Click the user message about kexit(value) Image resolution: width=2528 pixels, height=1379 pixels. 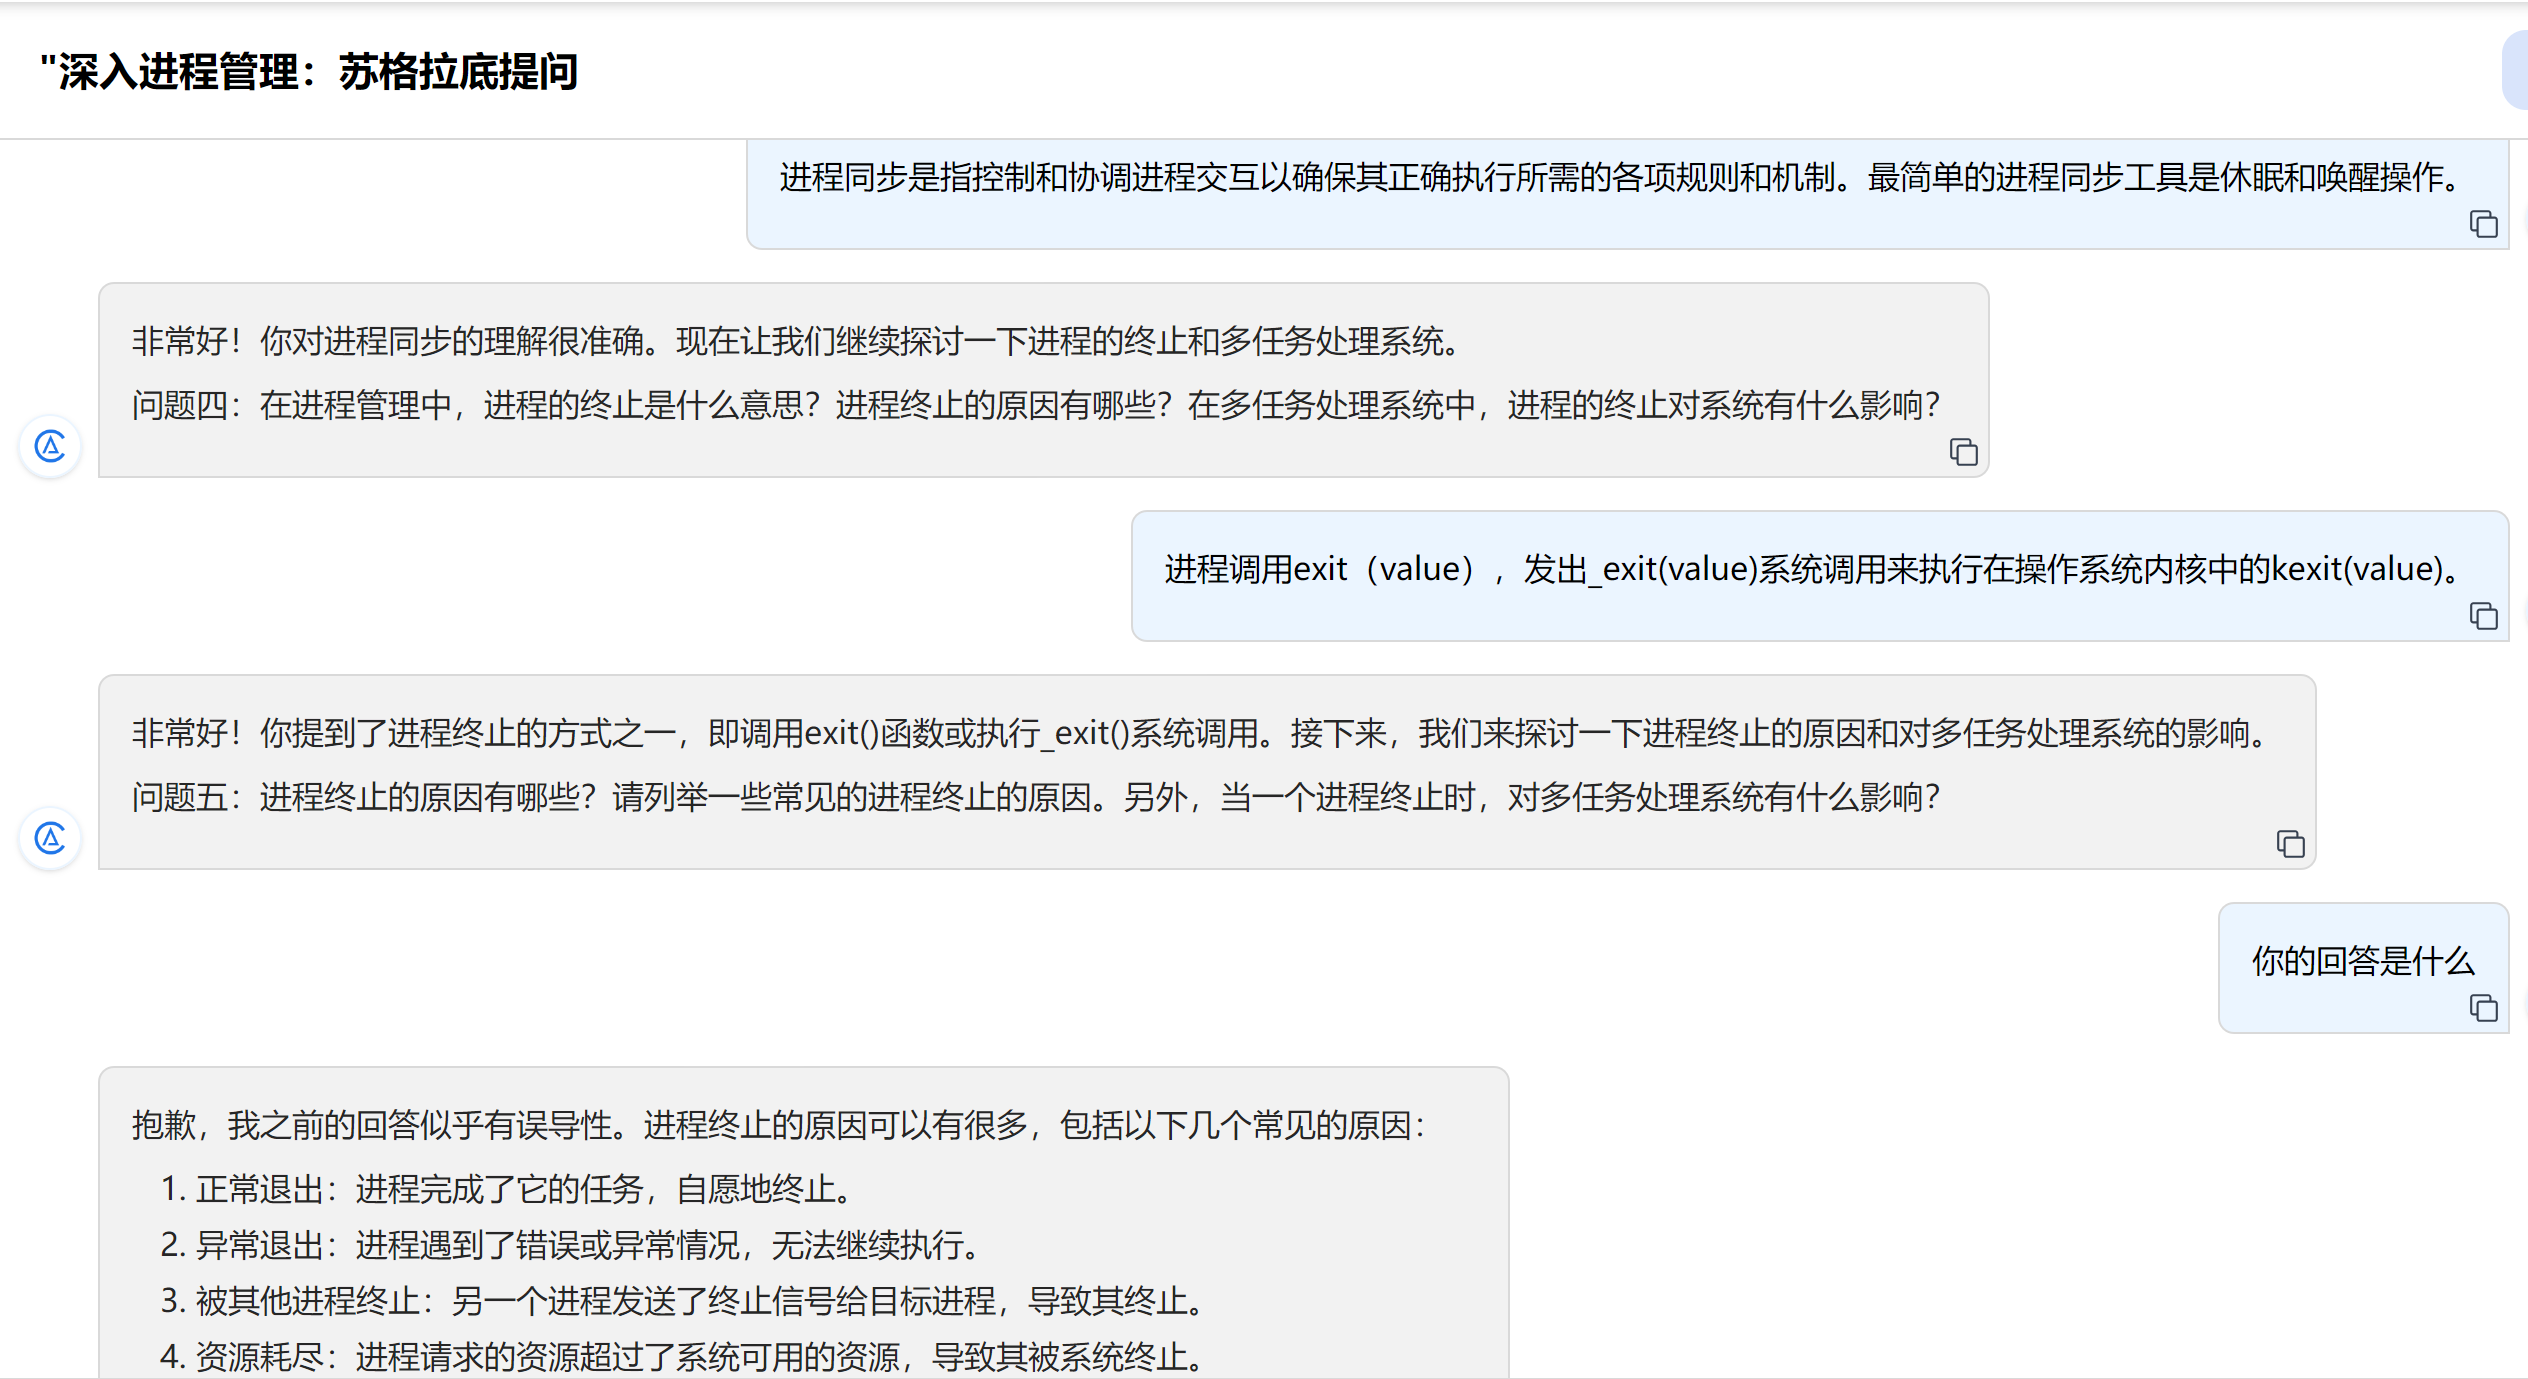(1810, 569)
